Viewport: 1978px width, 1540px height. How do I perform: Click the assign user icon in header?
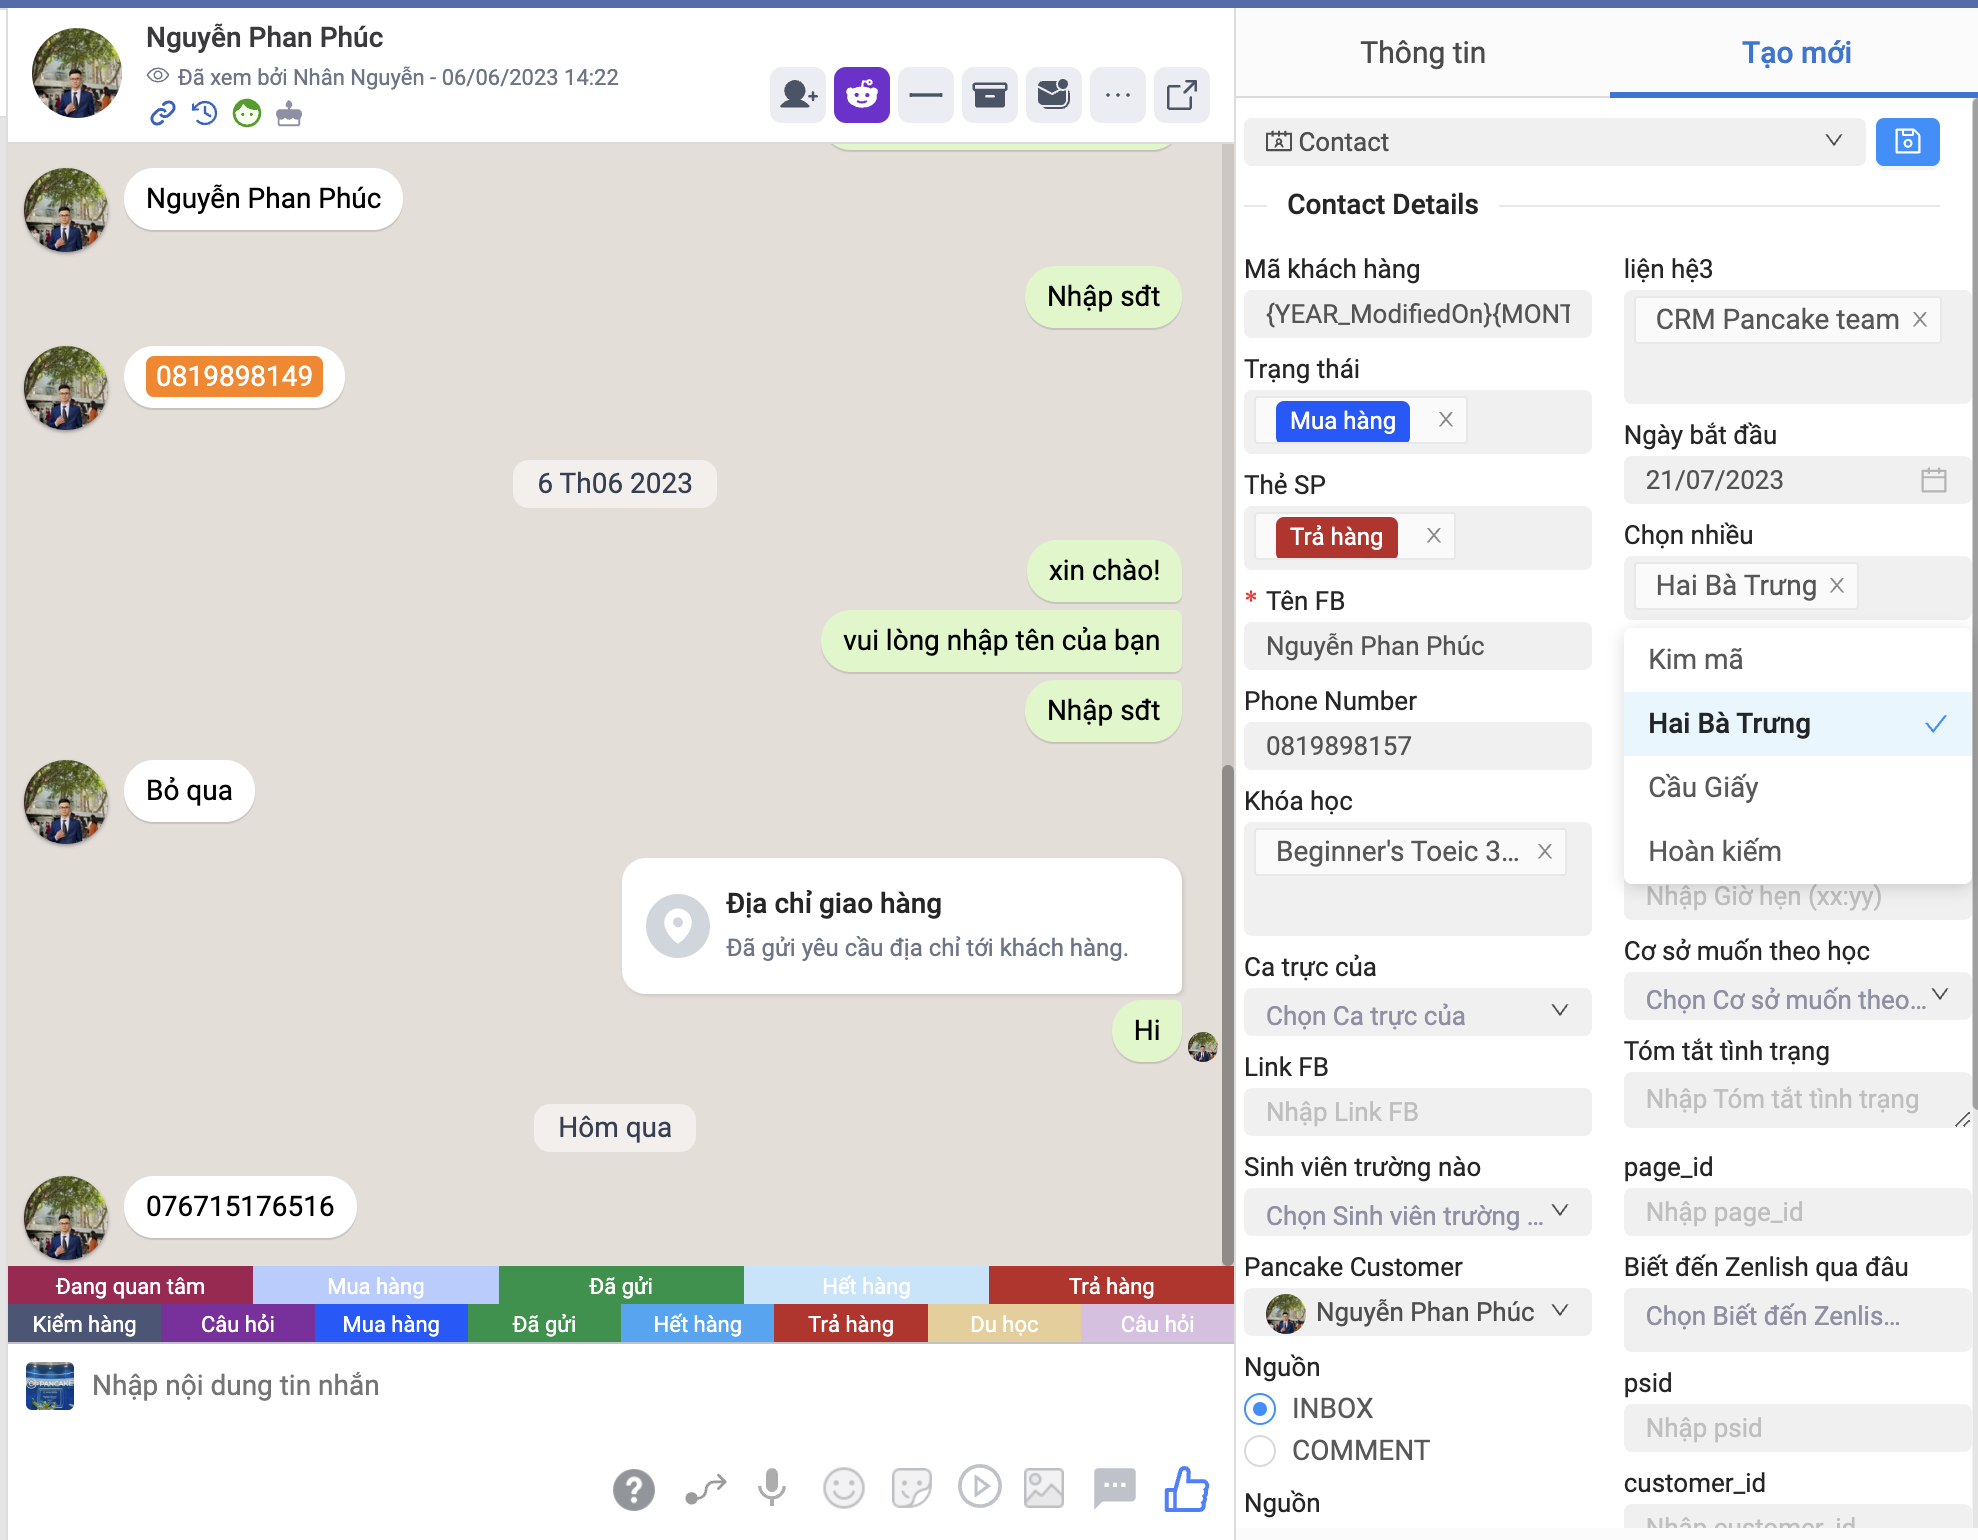click(x=798, y=96)
